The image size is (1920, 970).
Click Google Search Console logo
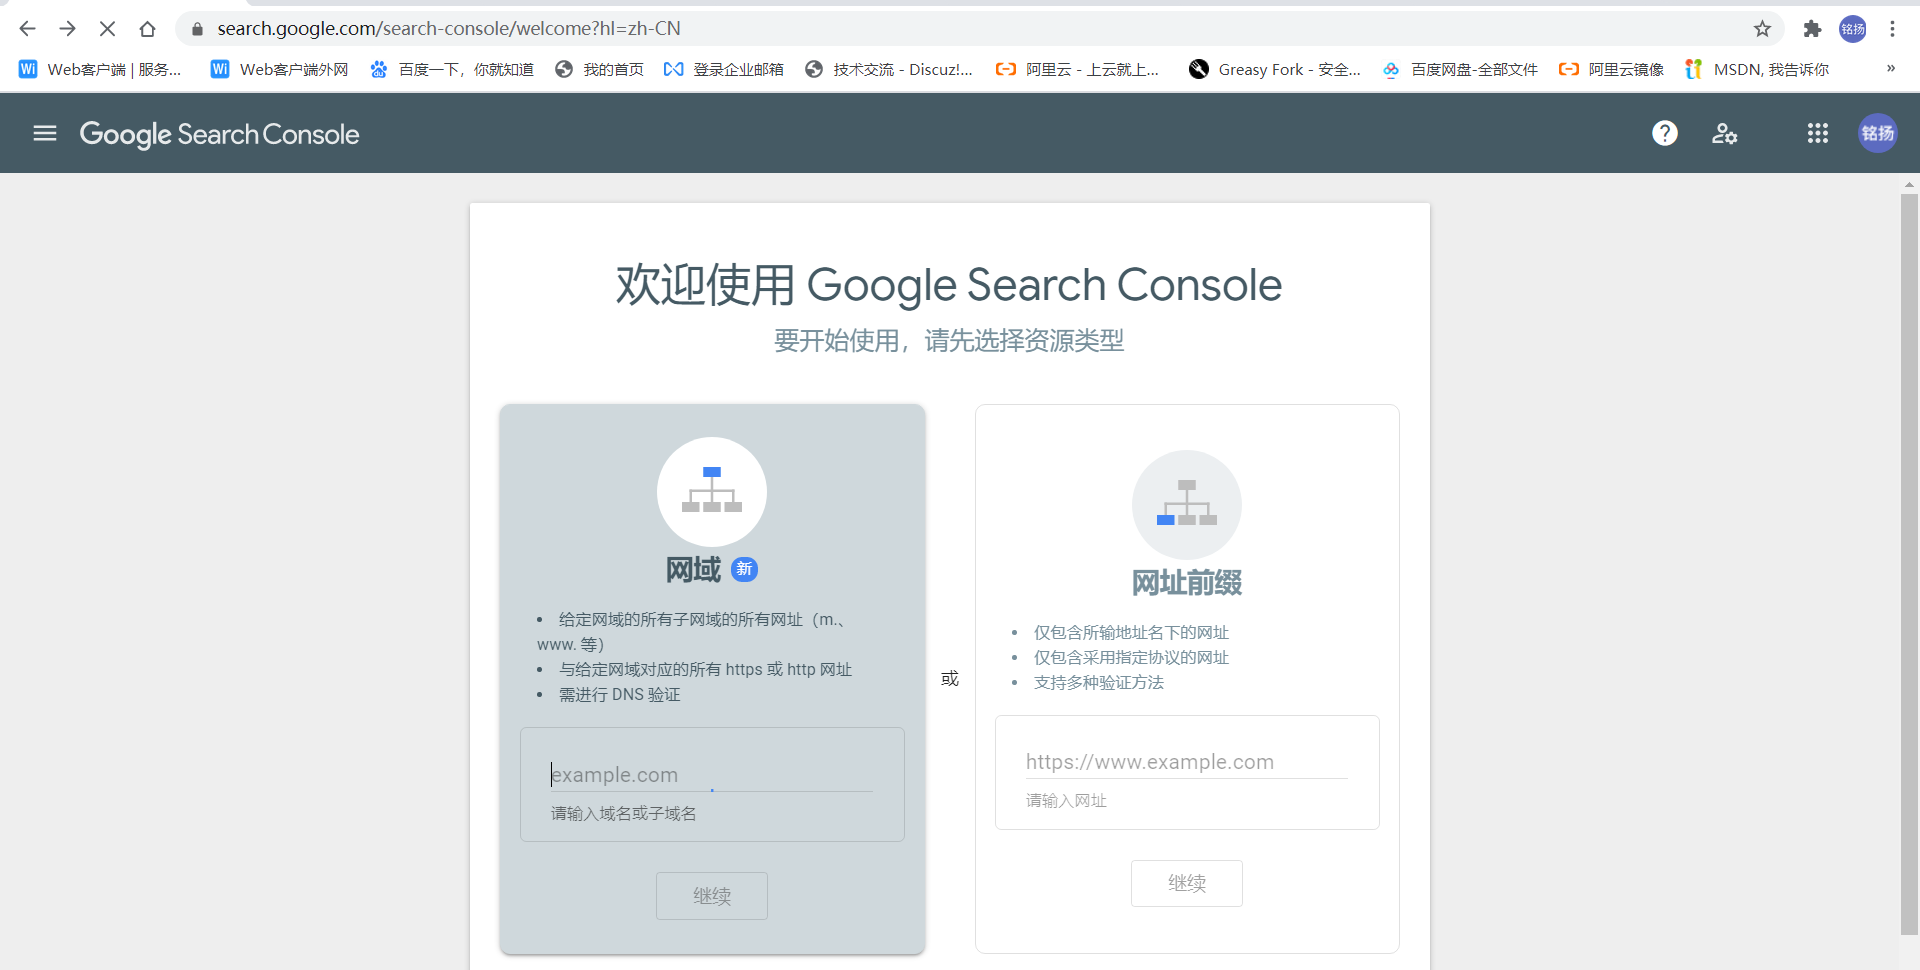pyautogui.click(x=219, y=134)
